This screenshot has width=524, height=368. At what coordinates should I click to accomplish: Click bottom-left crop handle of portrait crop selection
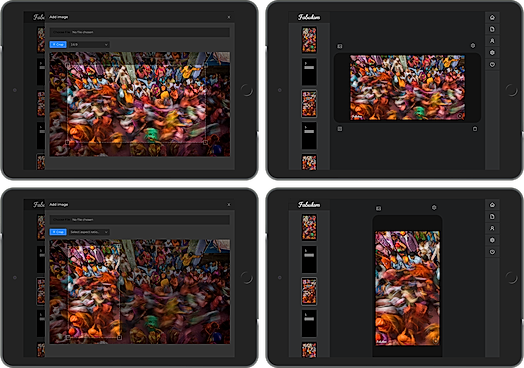[68, 337]
